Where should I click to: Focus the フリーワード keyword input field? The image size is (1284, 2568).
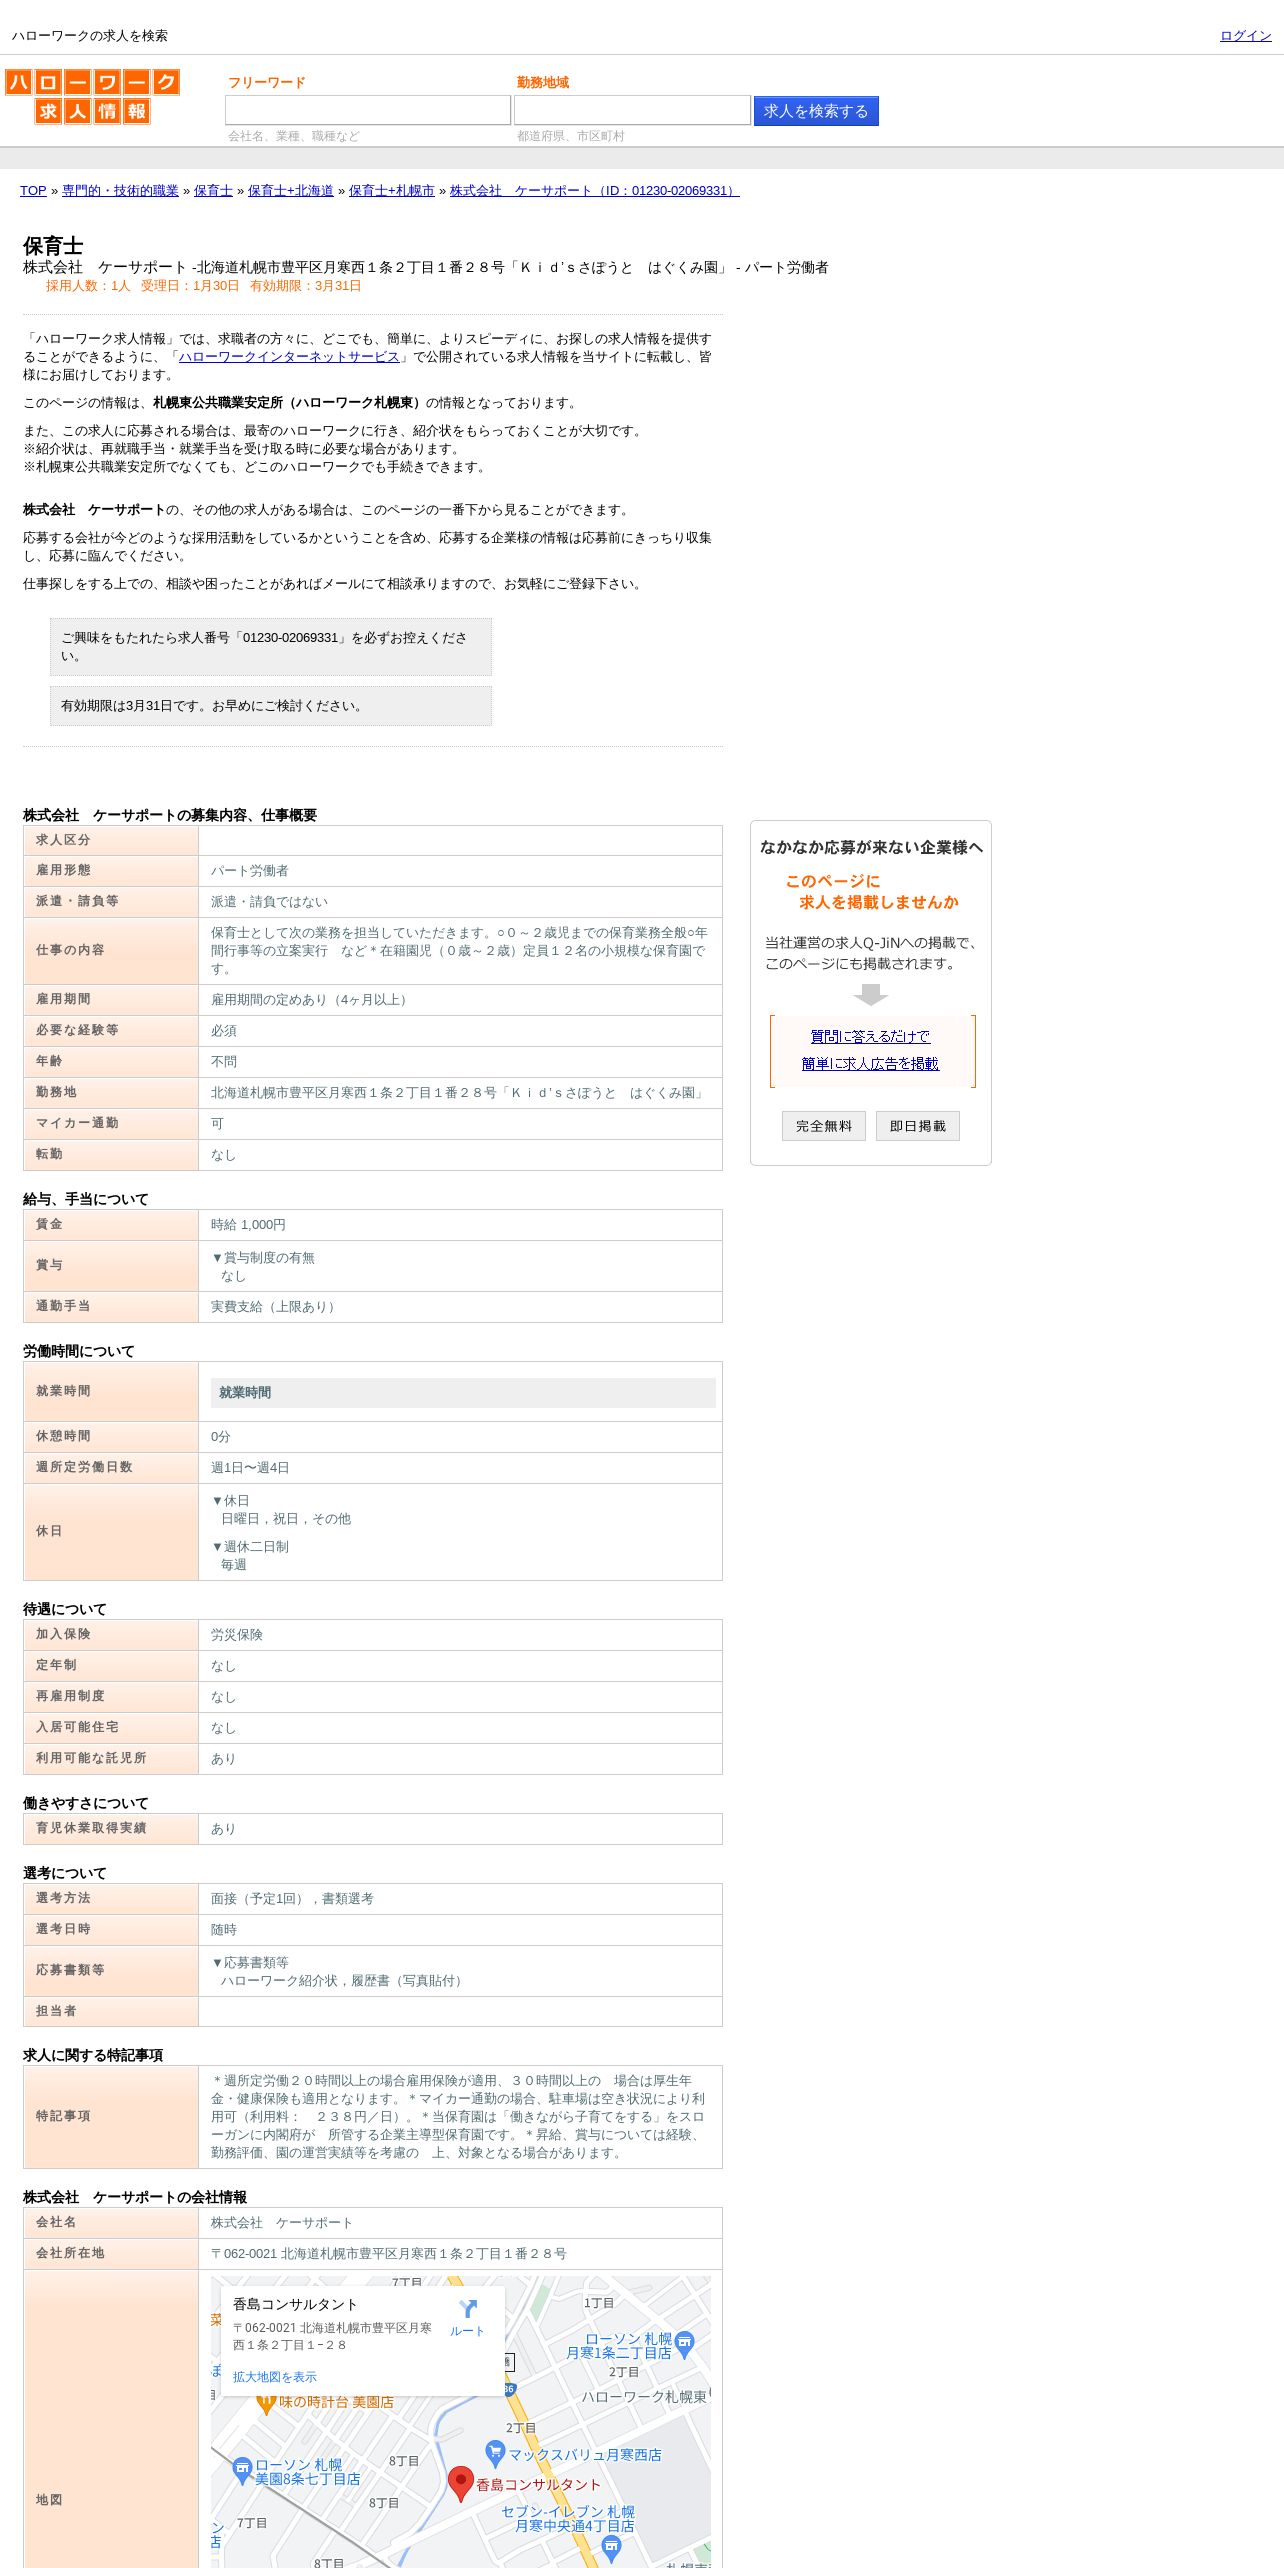(x=368, y=110)
